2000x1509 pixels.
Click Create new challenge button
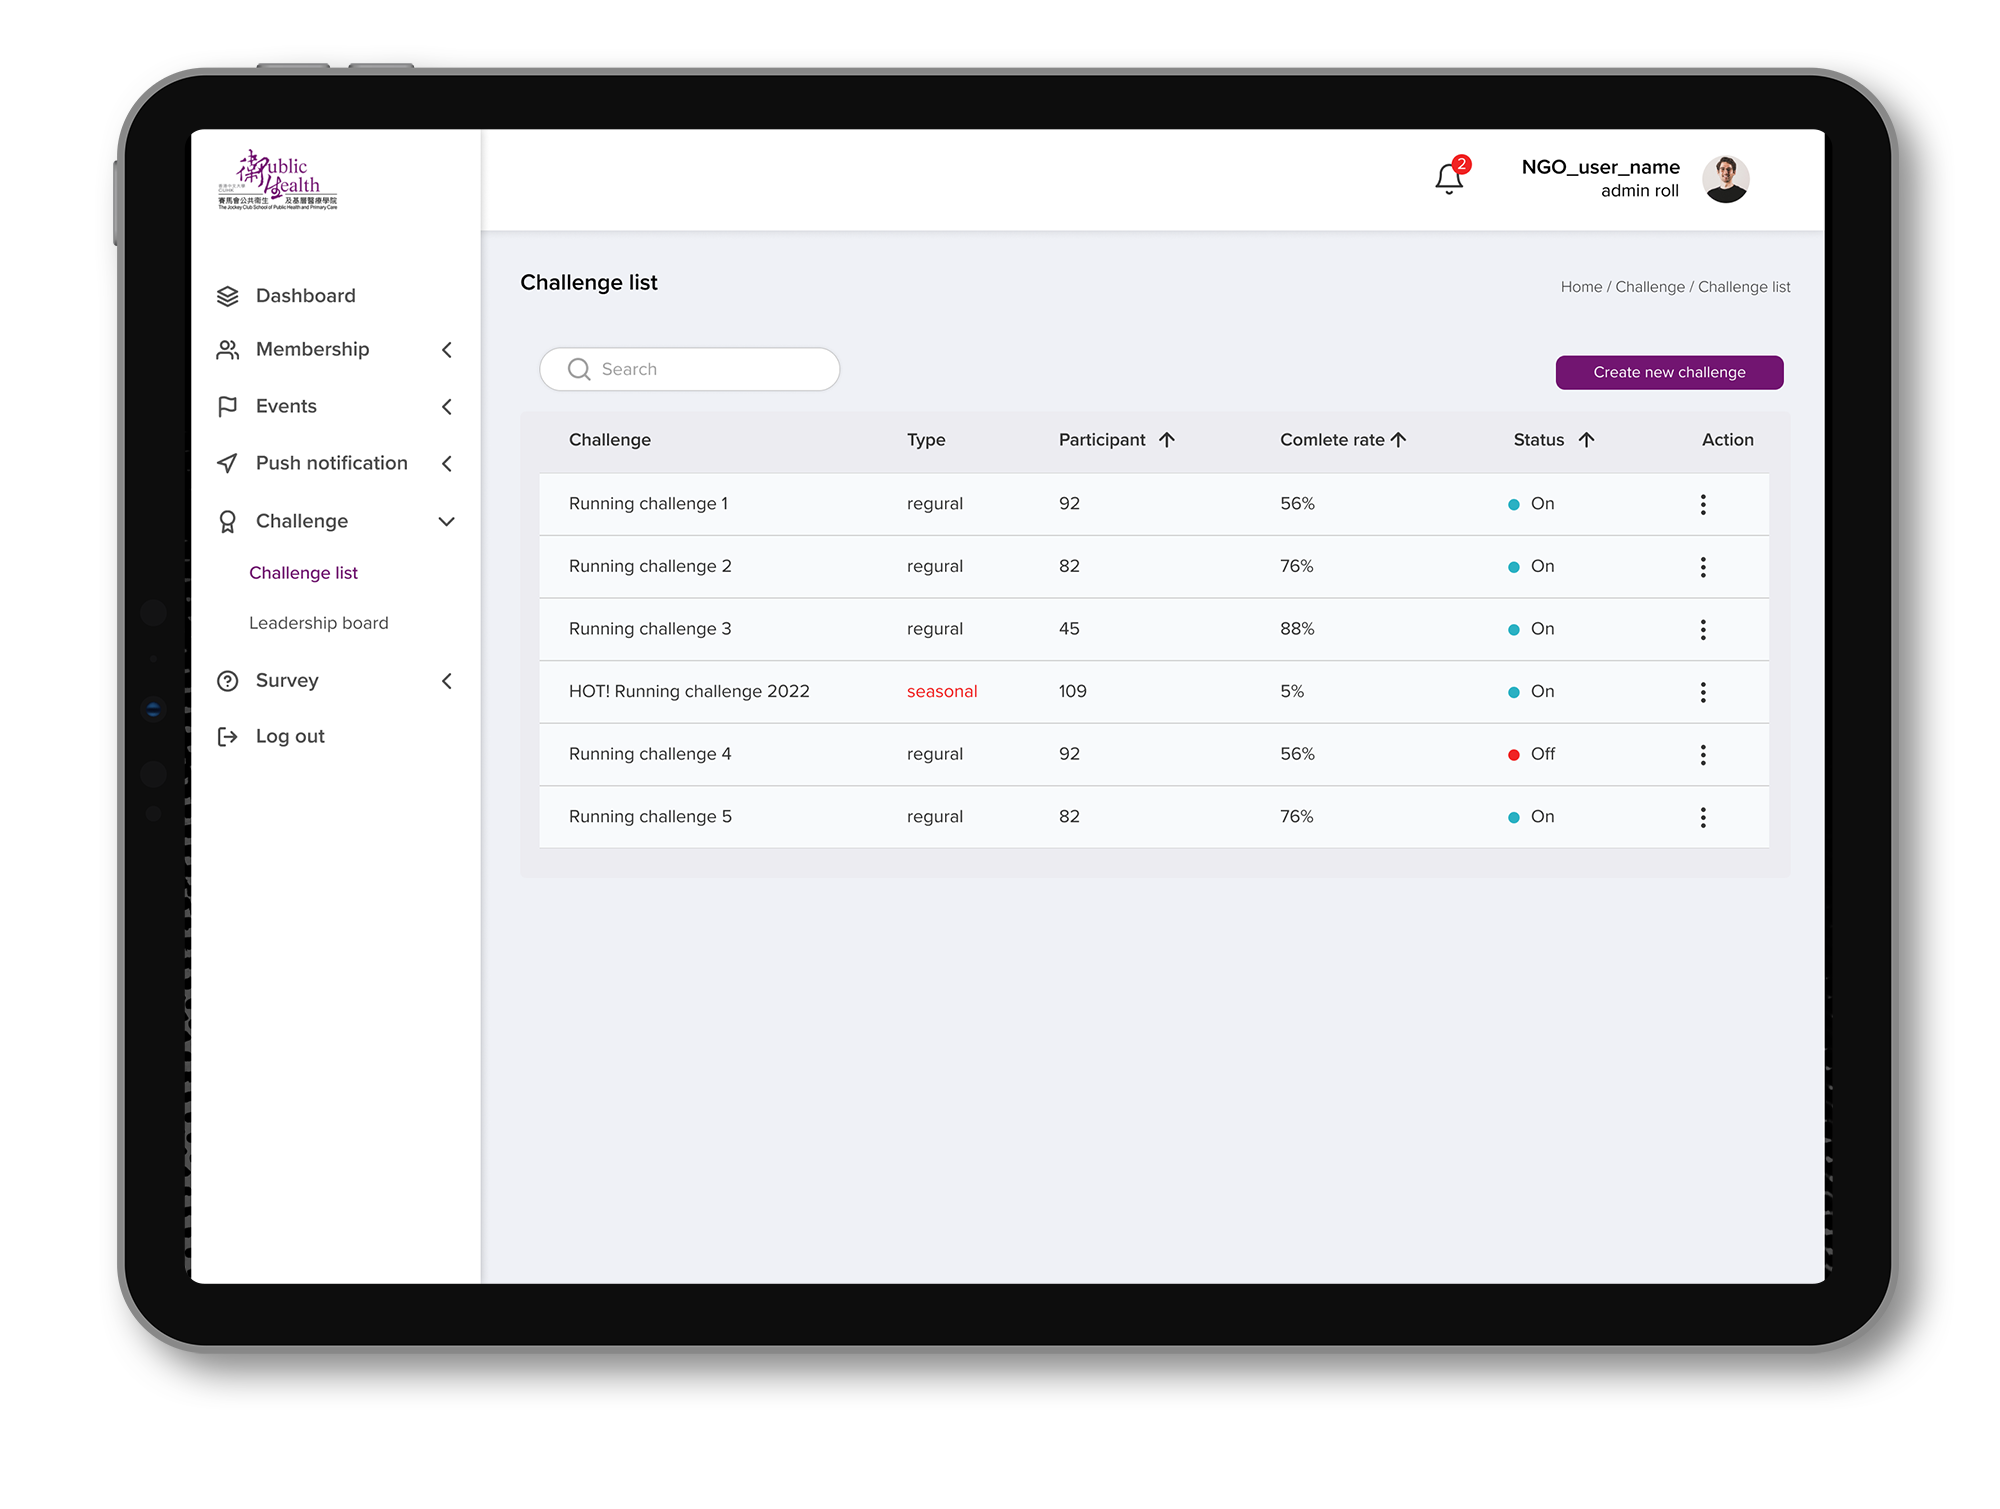(x=1669, y=372)
